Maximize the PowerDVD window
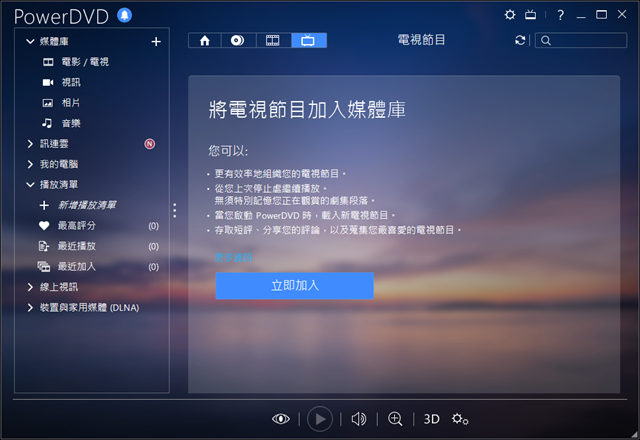Image resolution: width=640 pixels, height=440 pixels. click(x=601, y=15)
